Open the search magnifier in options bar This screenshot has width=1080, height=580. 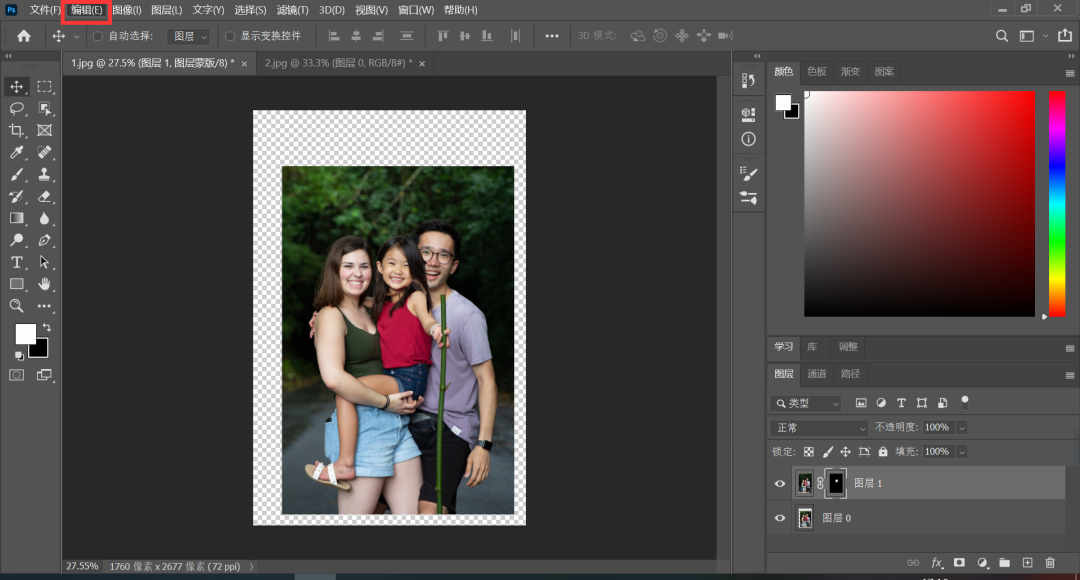1001,36
